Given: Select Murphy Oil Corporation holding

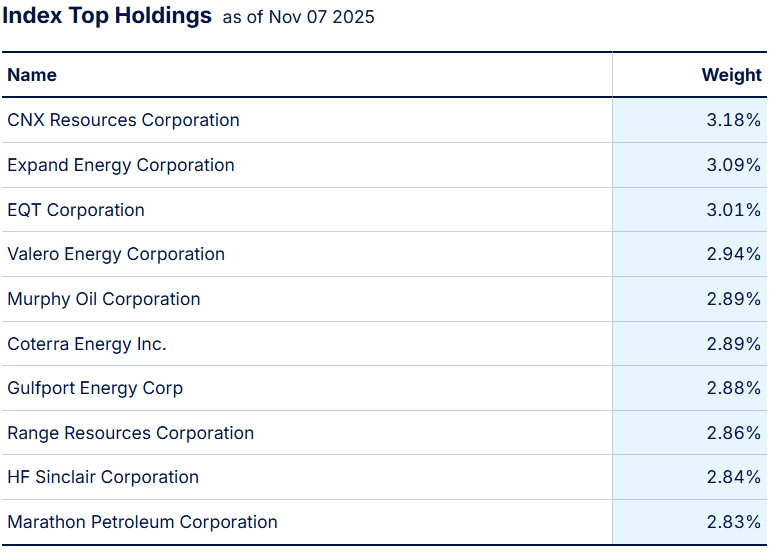Looking at the screenshot, I should (x=103, y=299).
